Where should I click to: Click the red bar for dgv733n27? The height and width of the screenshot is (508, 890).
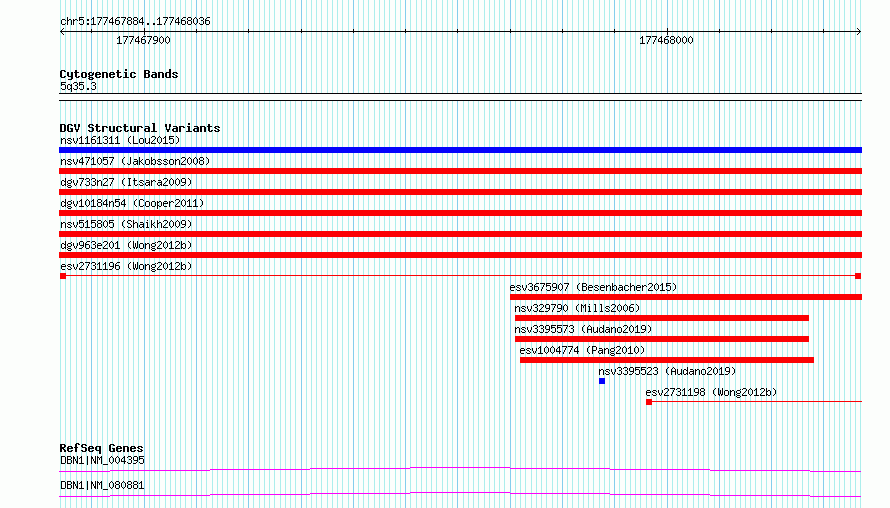[460, 192]
